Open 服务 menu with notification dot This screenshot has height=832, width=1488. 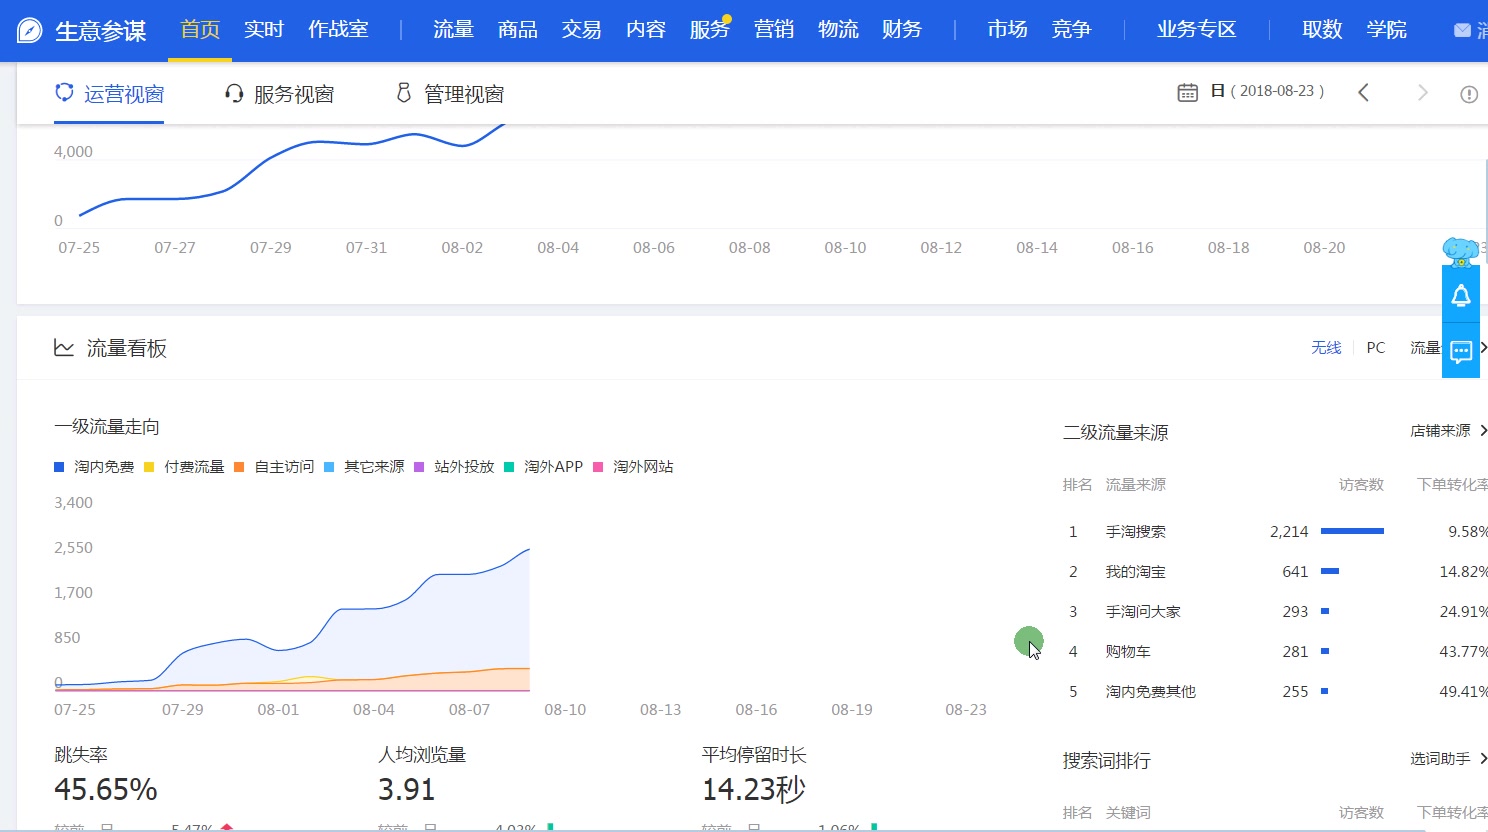pos(710,30)
